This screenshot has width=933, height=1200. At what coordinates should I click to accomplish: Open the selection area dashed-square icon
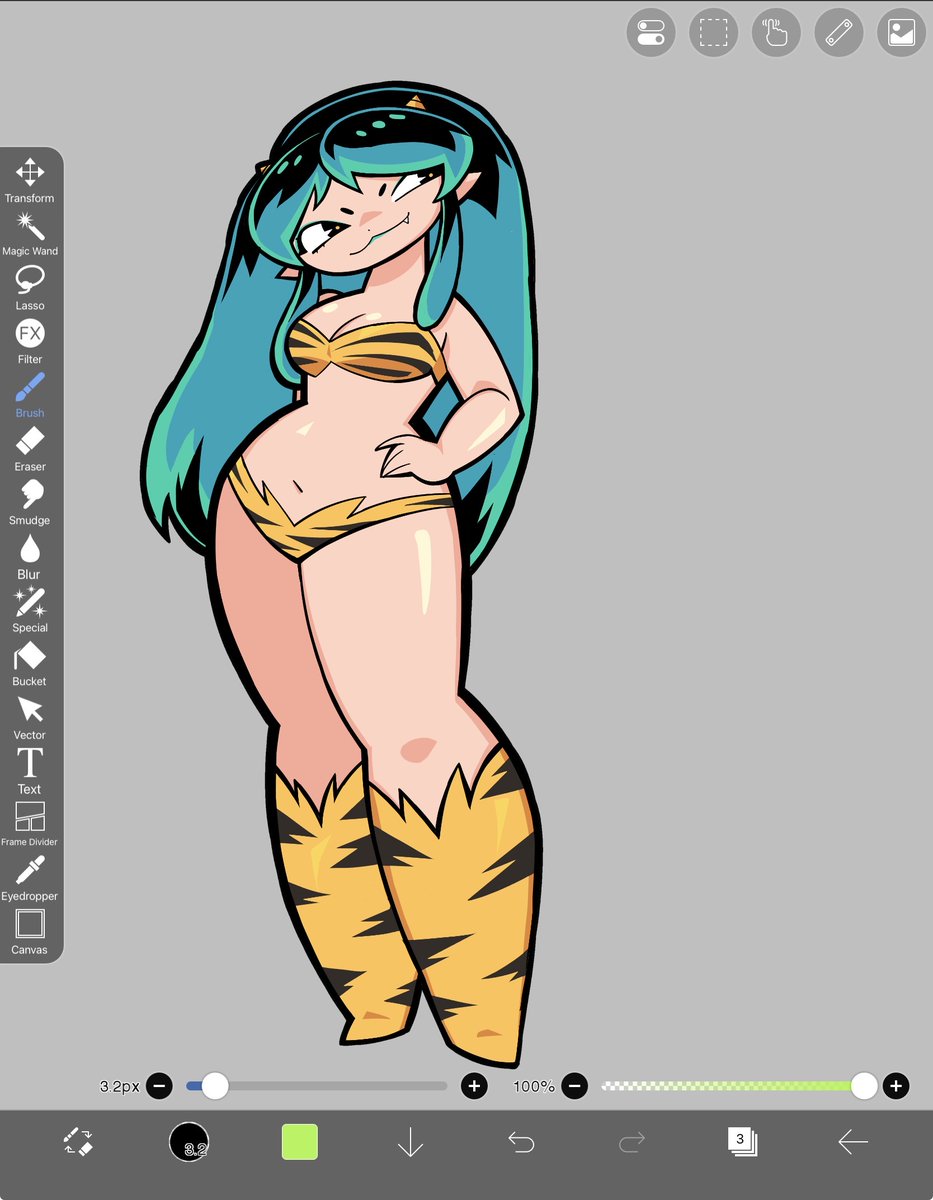click(x=714, y=33)
